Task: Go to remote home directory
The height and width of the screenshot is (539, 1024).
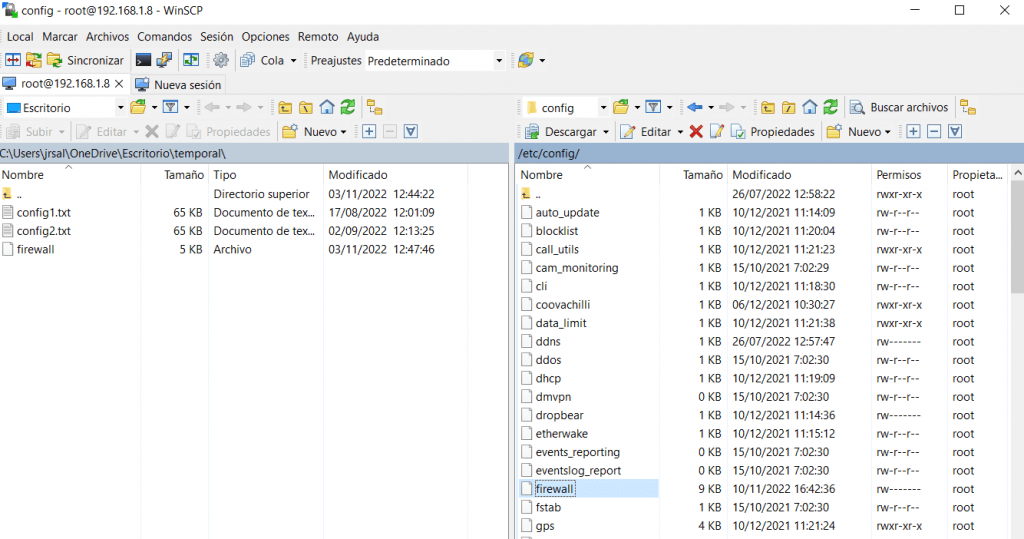Action: 810,107
